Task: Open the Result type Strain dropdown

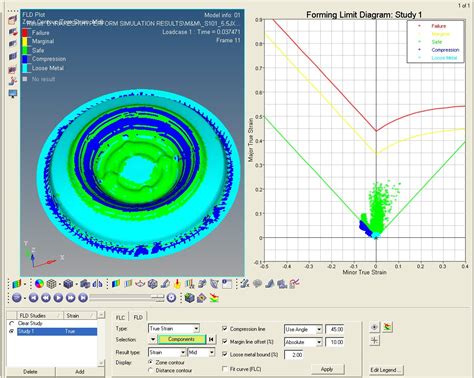Action: (167, 352)
